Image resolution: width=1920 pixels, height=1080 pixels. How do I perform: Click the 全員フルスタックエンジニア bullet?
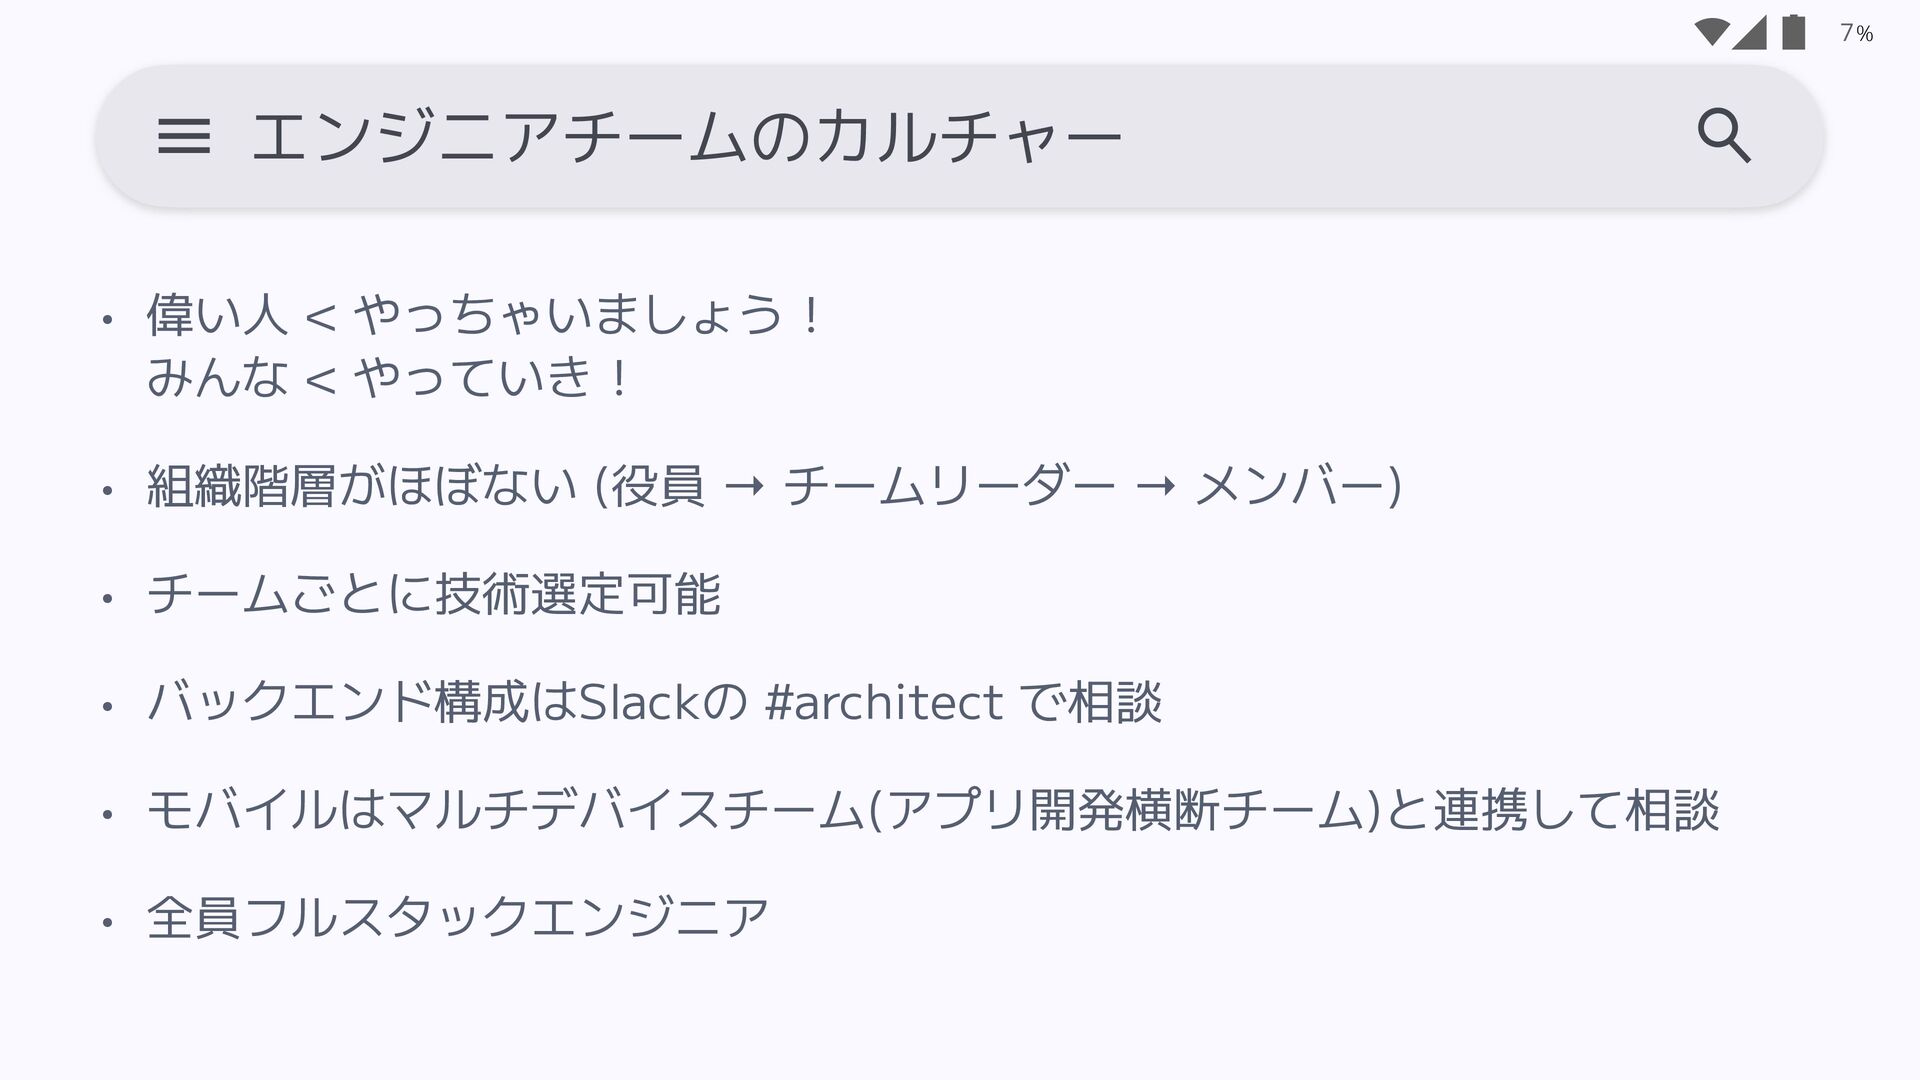(457, 918)
